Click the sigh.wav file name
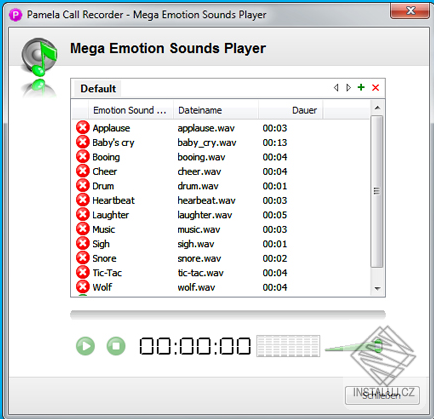The height and width of the screenshot is (419, 434). click(196, 244)
